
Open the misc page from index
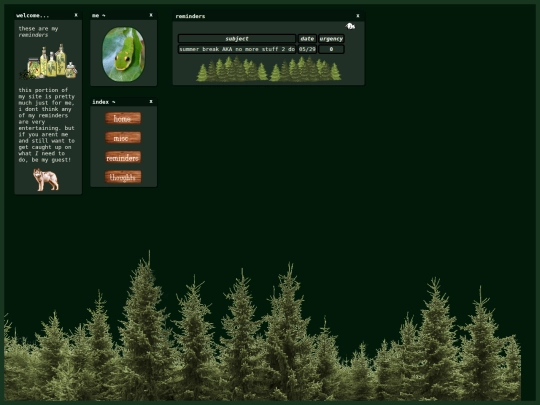[123, 138]
